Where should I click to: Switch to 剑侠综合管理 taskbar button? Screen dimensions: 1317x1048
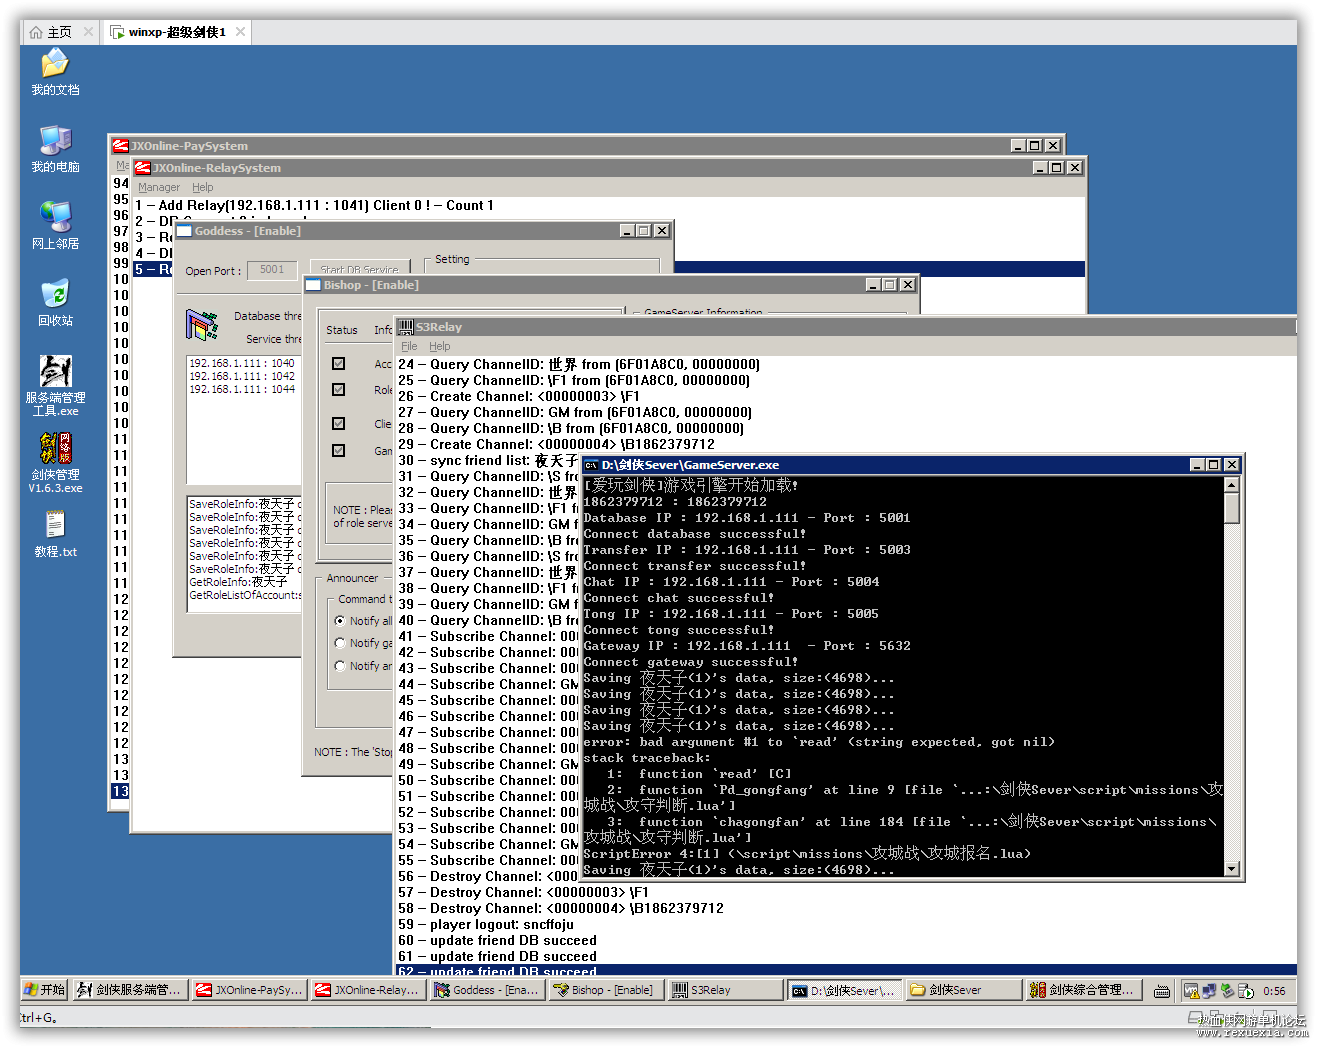pyautogui.click(x=1082, y=990)
